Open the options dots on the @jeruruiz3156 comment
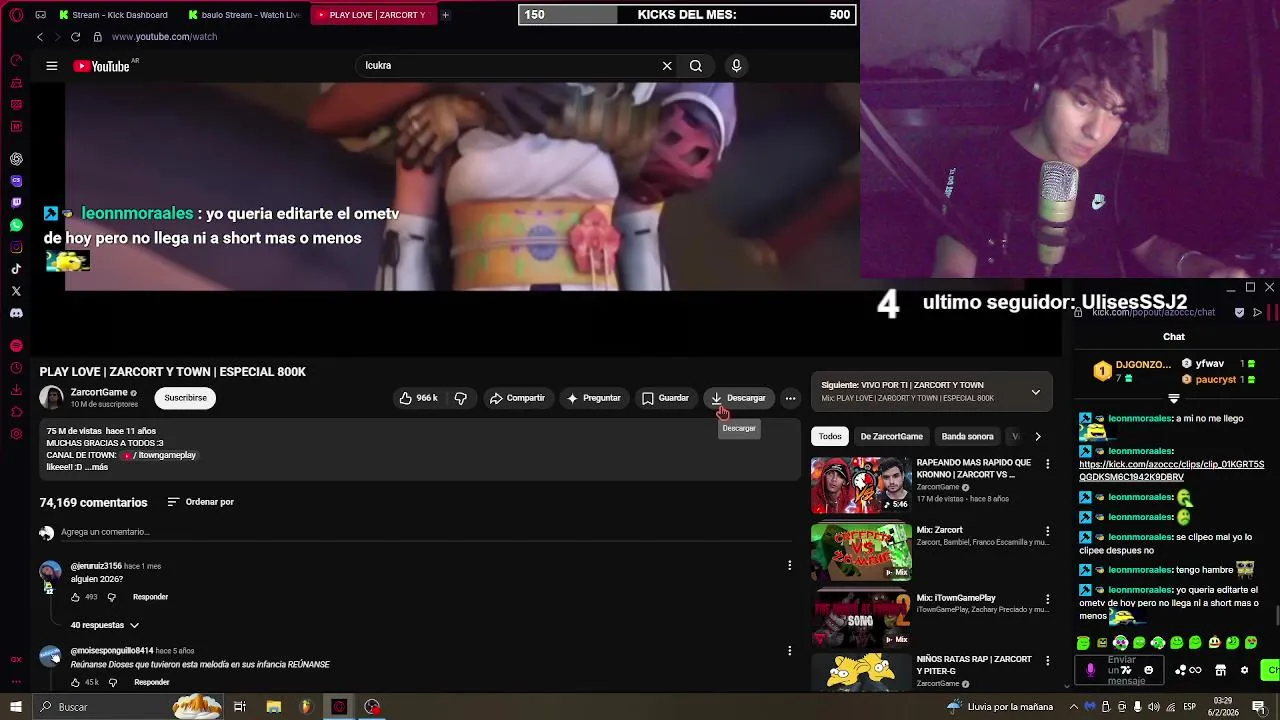 (789, 565)
